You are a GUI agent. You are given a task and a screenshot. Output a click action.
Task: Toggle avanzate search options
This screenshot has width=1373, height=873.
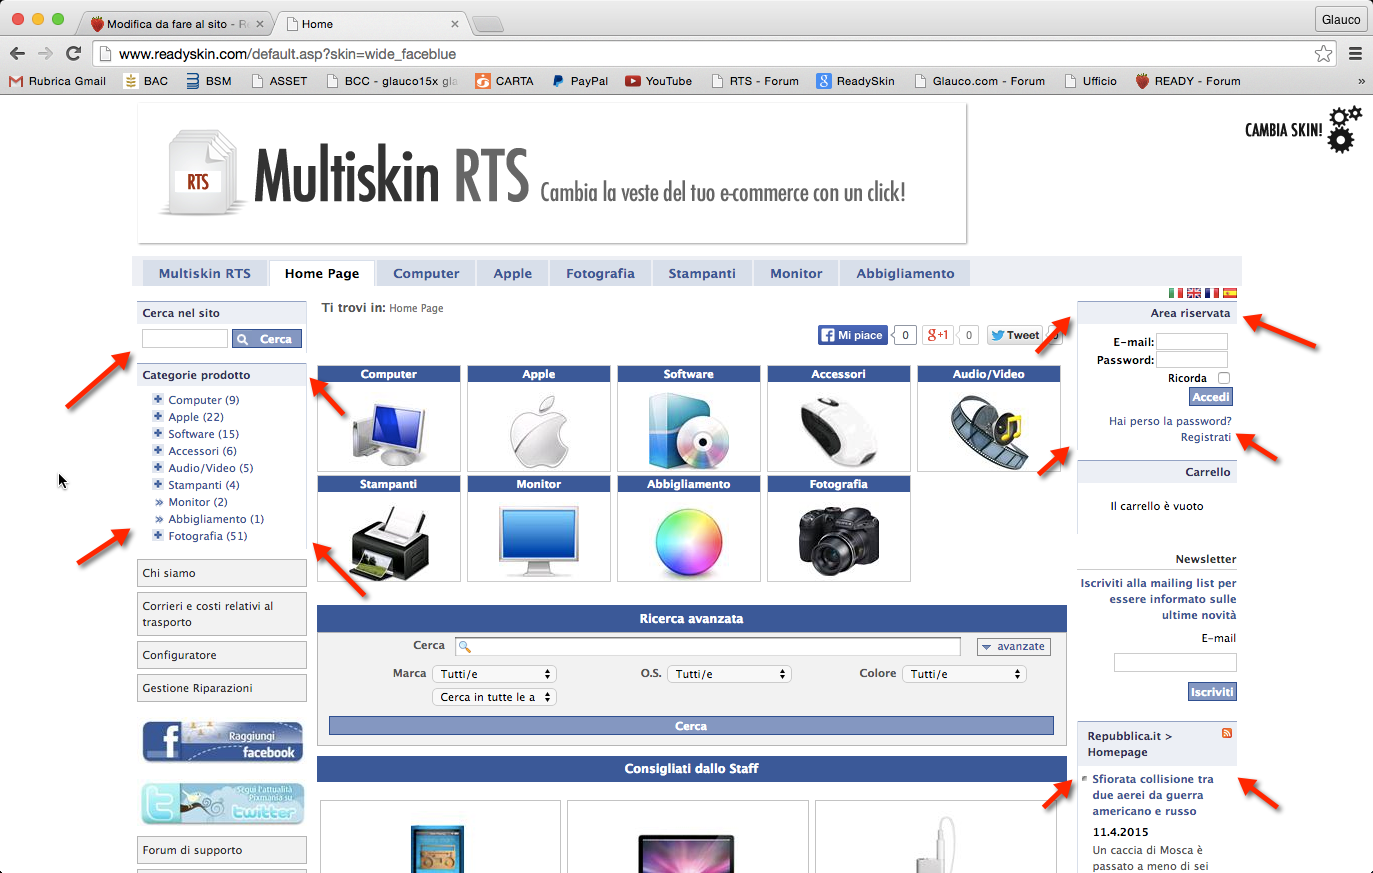1013,646
